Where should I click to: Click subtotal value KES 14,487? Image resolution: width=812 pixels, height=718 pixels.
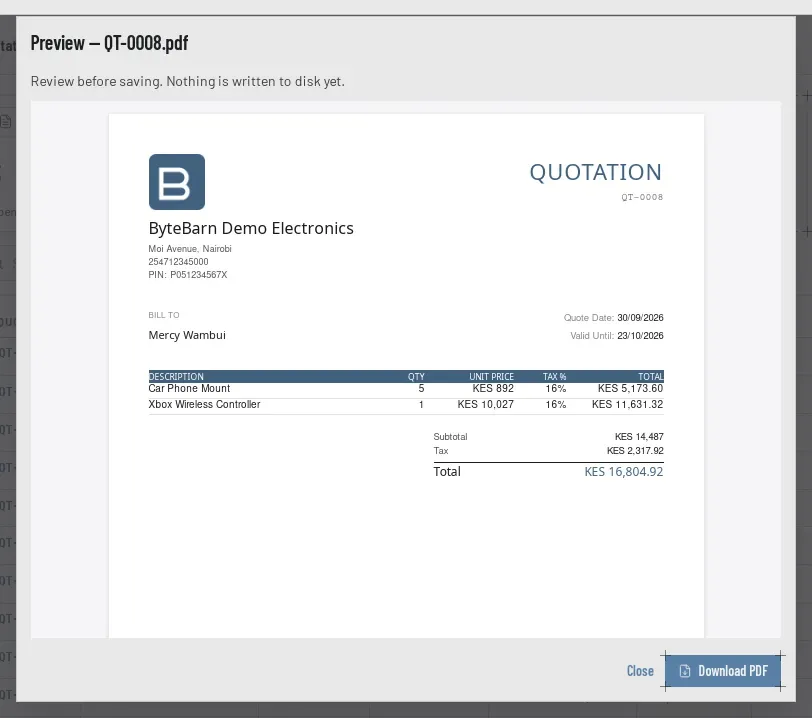tap(639, 437)
